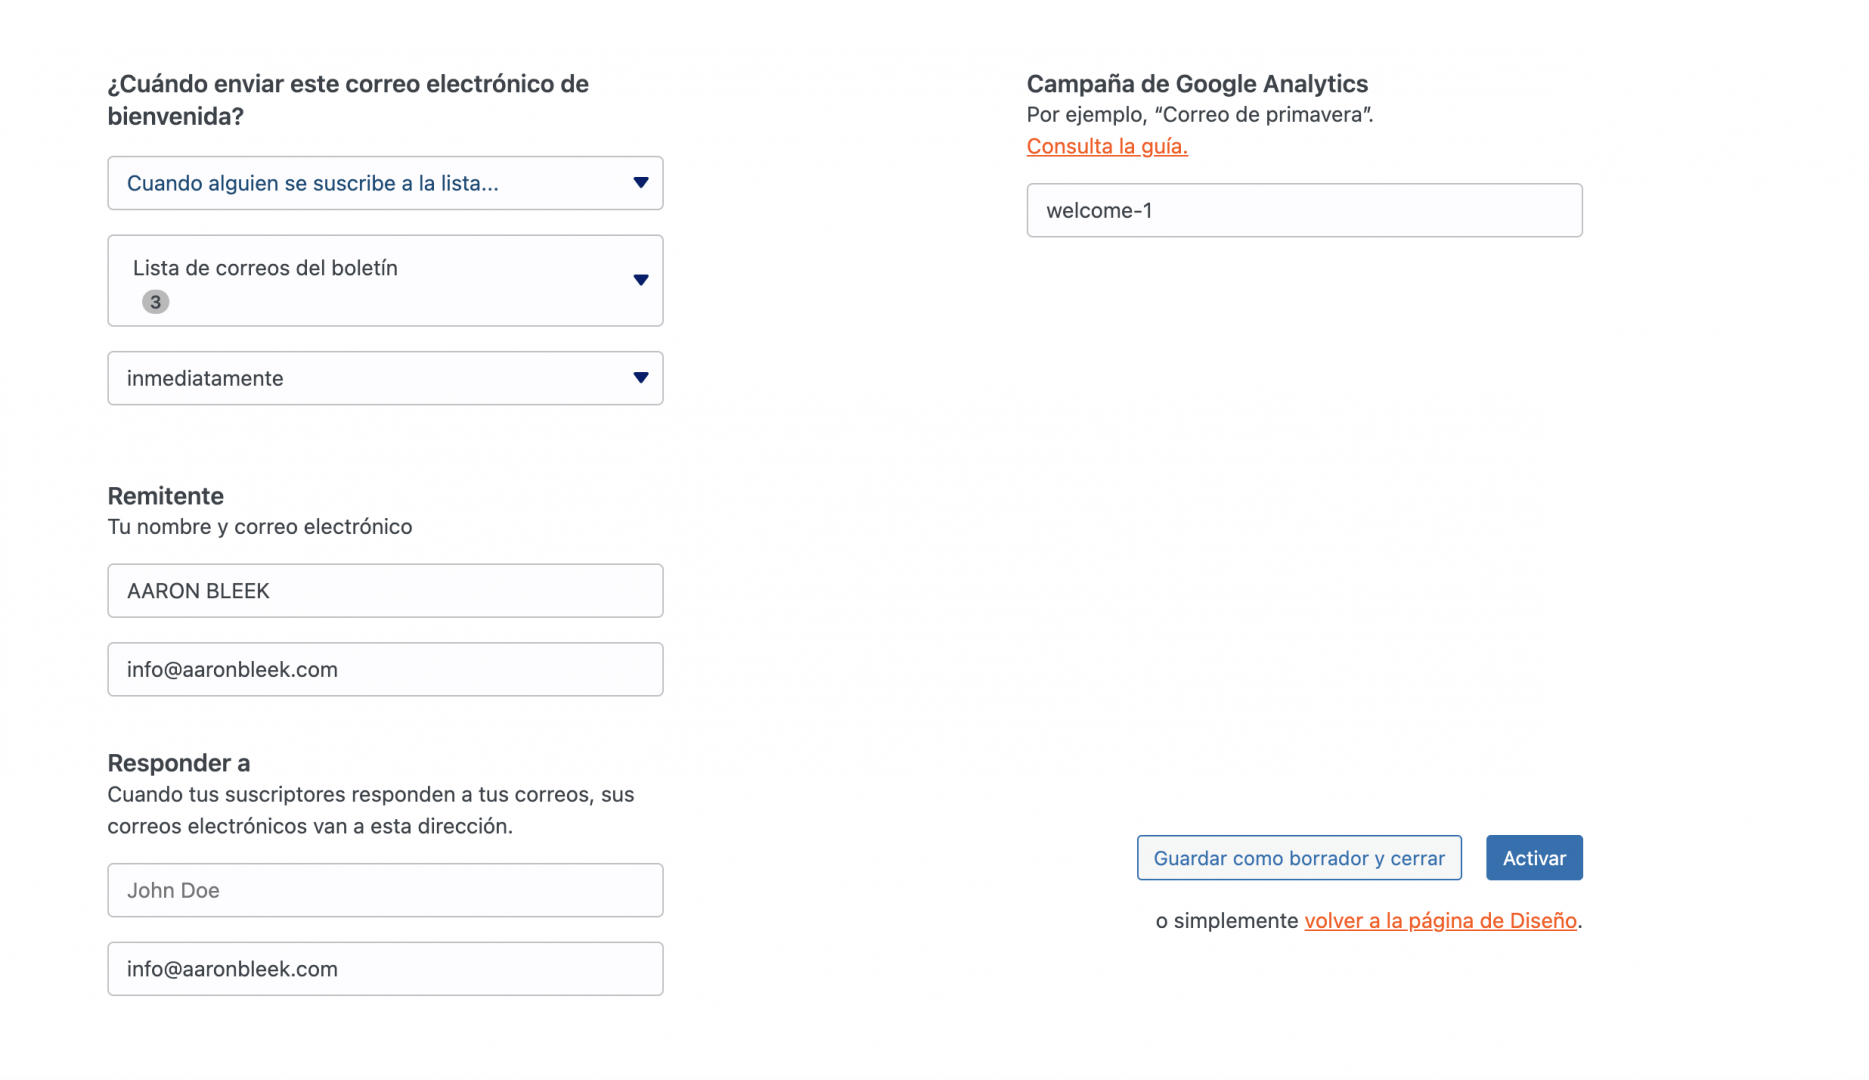Click the arrow on the trigger event dropdown

coord(641,183)
